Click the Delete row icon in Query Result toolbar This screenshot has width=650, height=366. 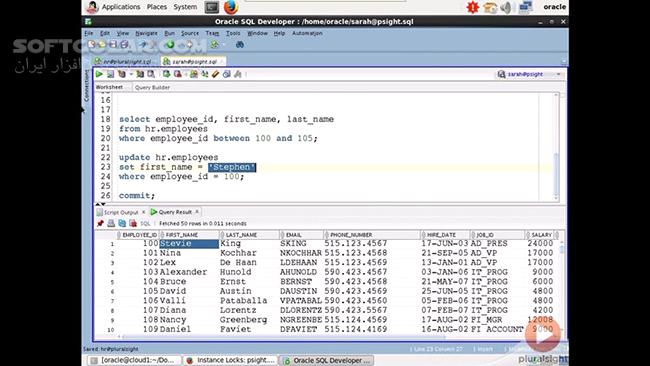click(133, 223)
